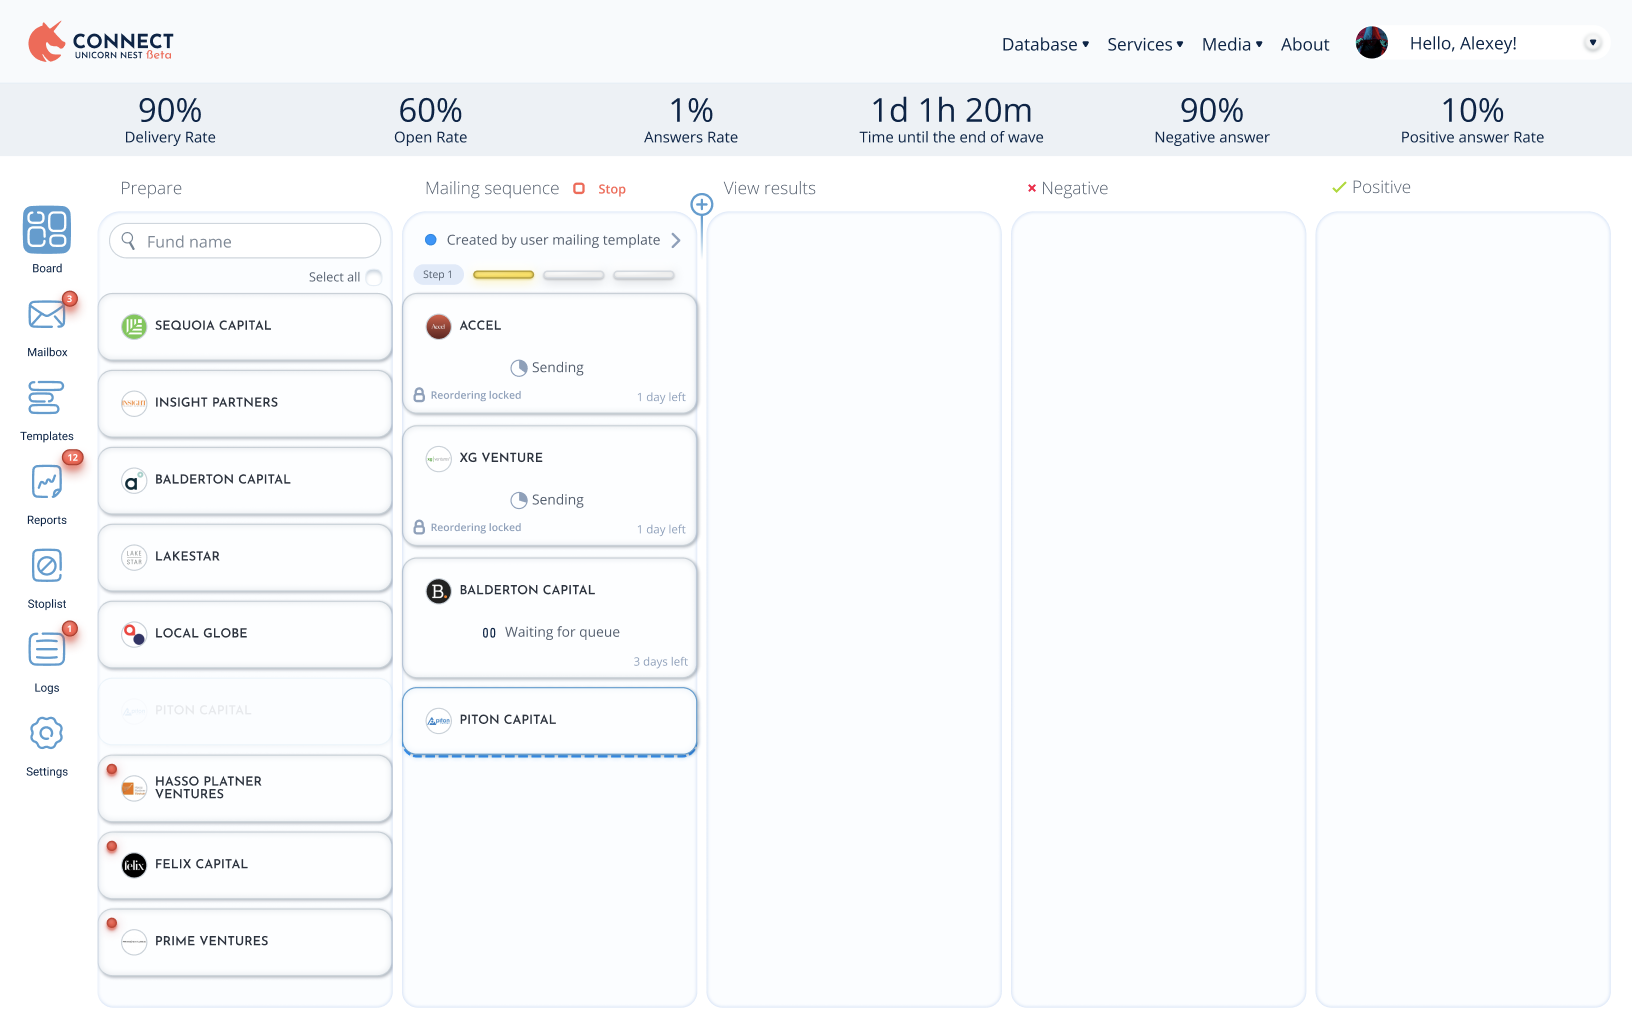Click the yellow first step progress bar
The height and width of the screenshot is (1026, 1632).
(x=504, y=275)
